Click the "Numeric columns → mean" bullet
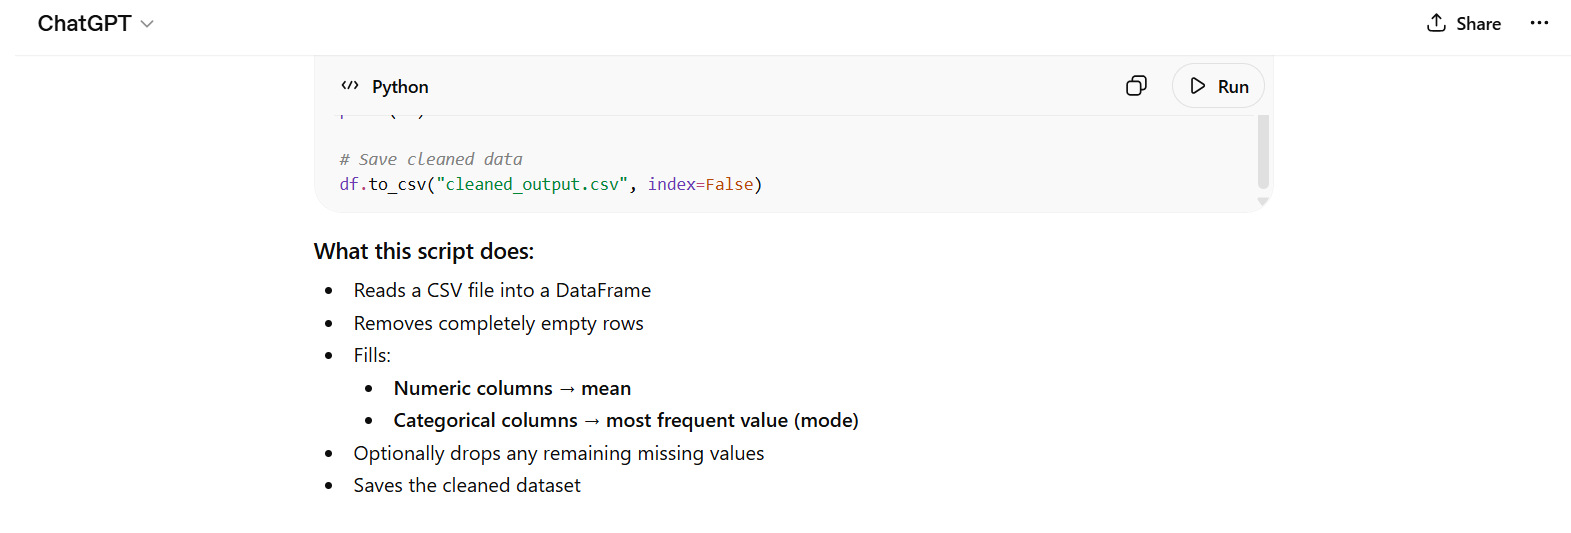The height and width of the screenshot is (533, 1571). (512, 388)
